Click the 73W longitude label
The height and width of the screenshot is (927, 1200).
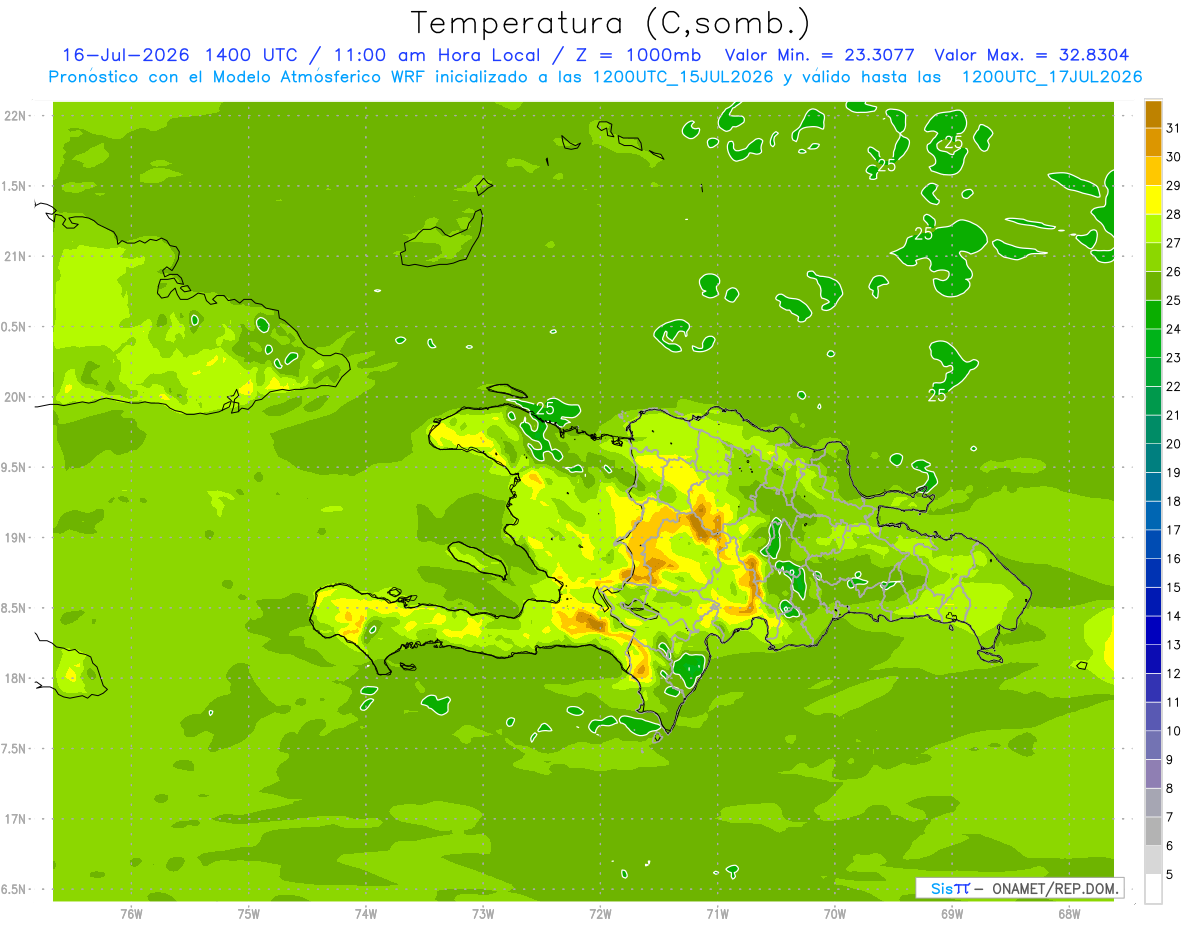(x=483, y=914)
